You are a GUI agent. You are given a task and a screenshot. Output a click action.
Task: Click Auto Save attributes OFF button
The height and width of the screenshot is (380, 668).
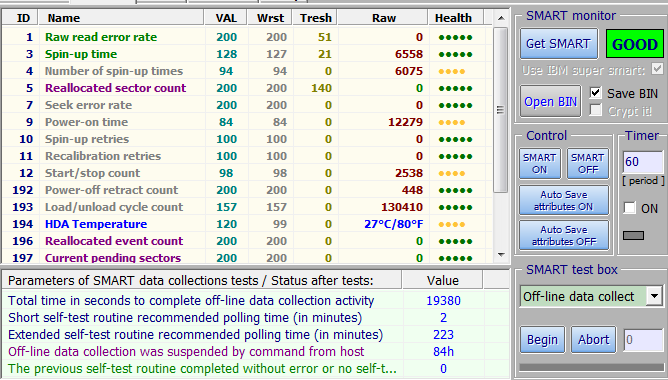point(564,235)
